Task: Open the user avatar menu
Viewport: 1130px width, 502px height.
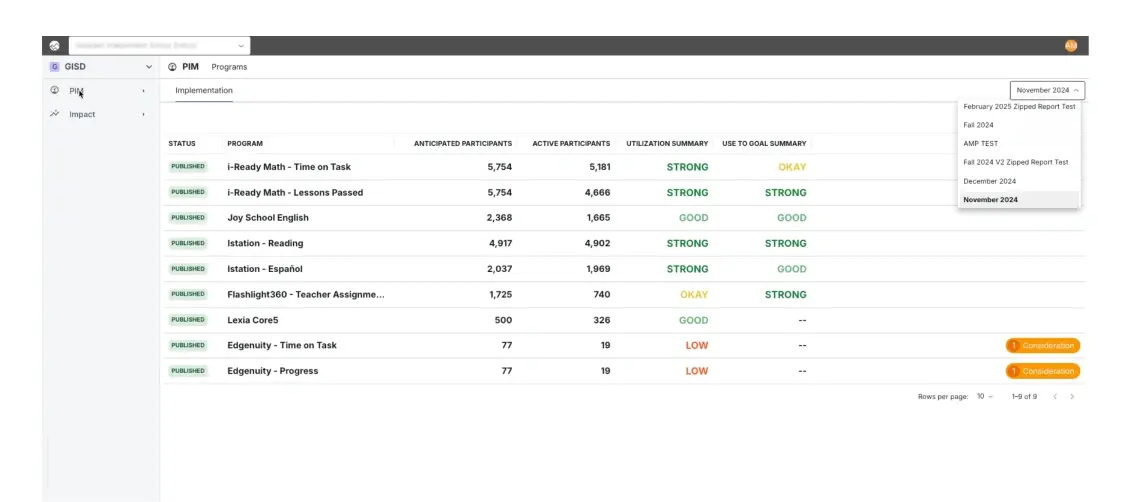Action: point(1070,45)
